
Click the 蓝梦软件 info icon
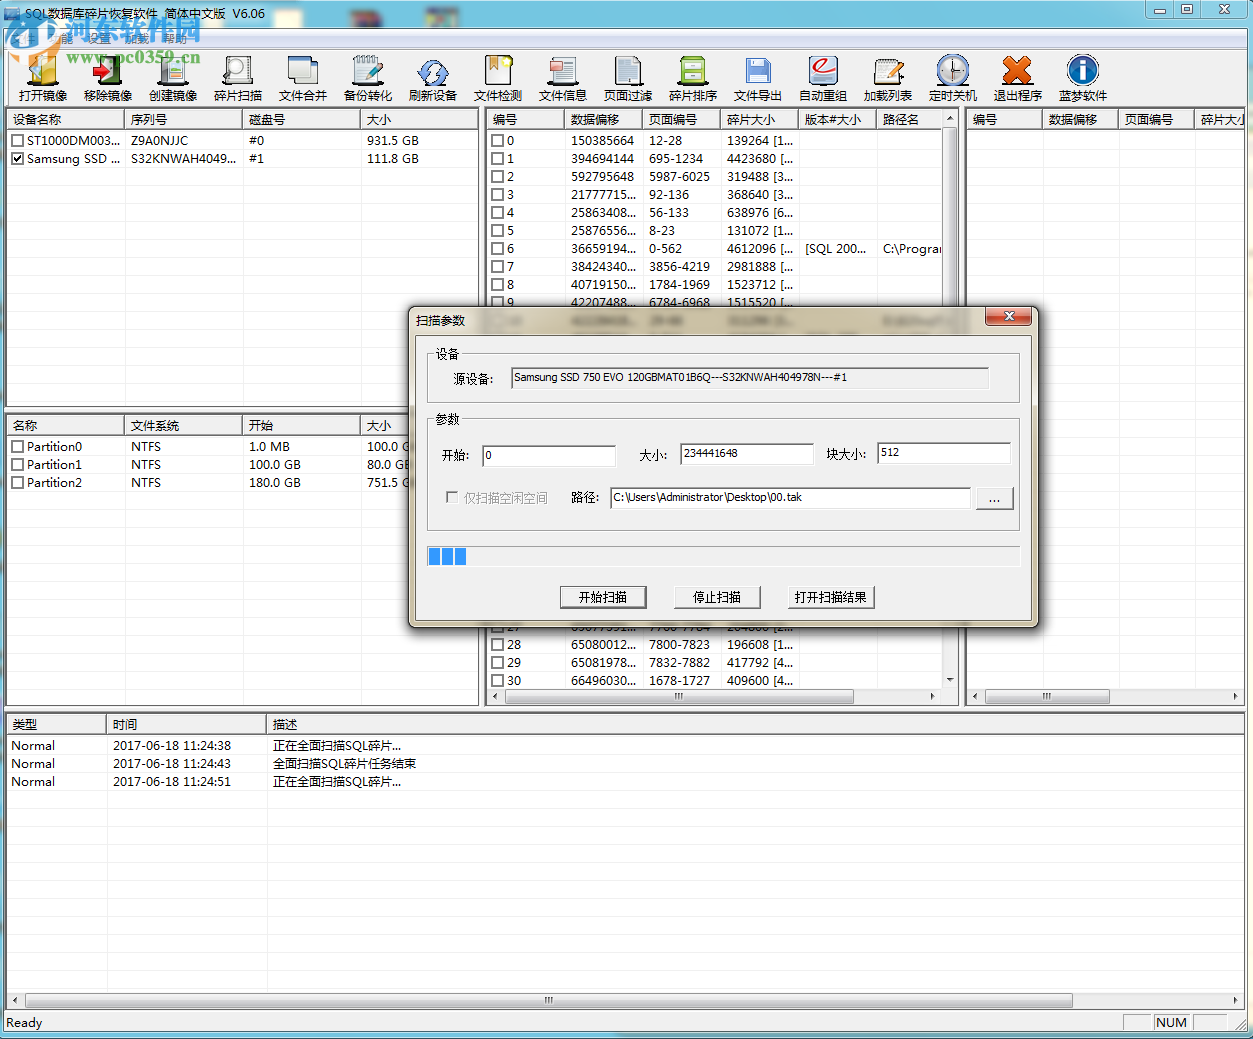click(1082, 73)
